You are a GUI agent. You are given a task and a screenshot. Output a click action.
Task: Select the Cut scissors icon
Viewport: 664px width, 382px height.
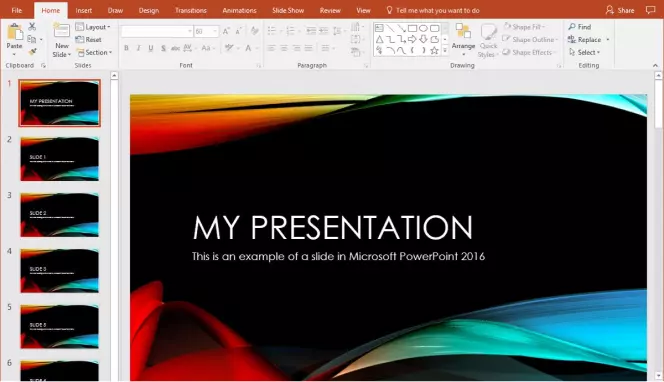(32, 26)
